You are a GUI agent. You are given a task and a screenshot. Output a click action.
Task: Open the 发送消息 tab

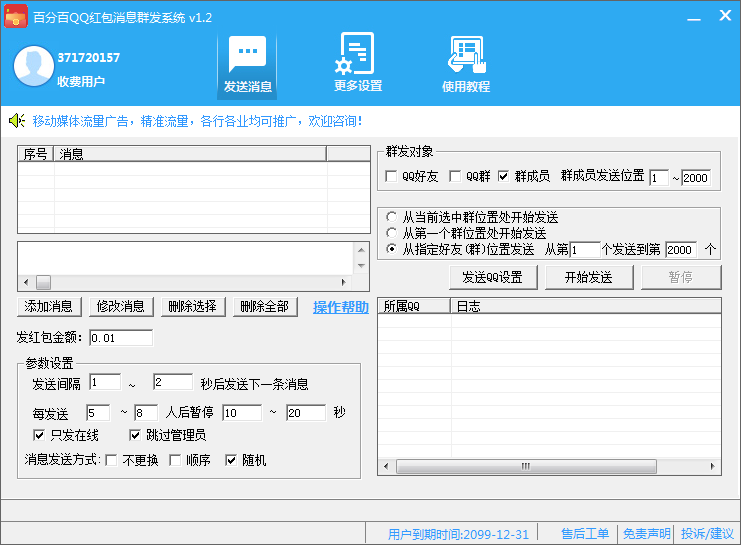(247, 65)
